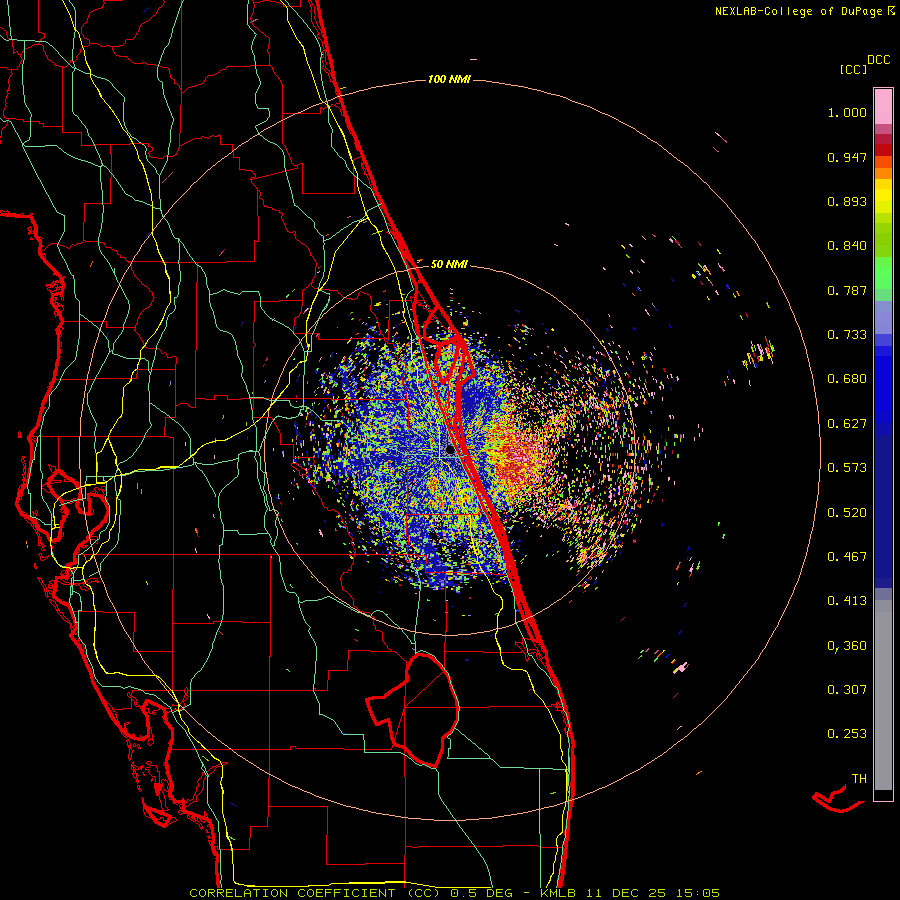Viewport: 900px width, 900px height.
Task: Click the DCC label above the color bar
Action: point(879,60)
